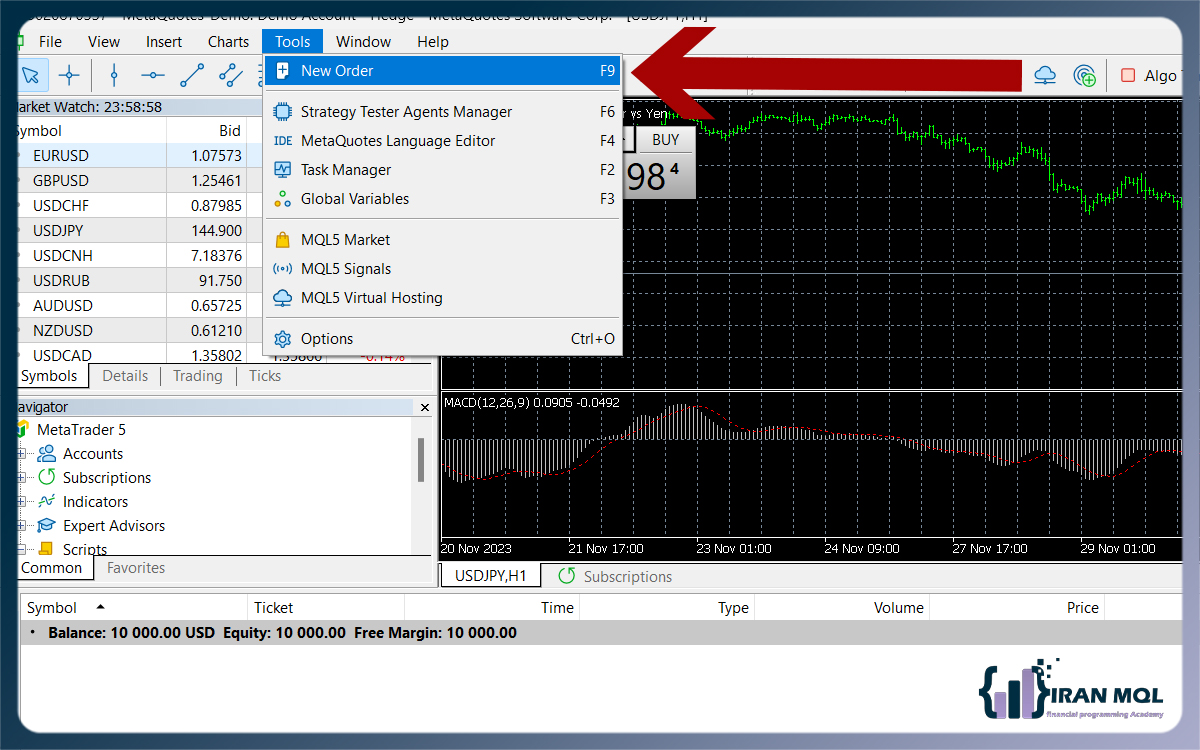Image resolution: width=1200 pixels, height=750 pixels.
Task: Click the Price column header
Action: 1018,608
